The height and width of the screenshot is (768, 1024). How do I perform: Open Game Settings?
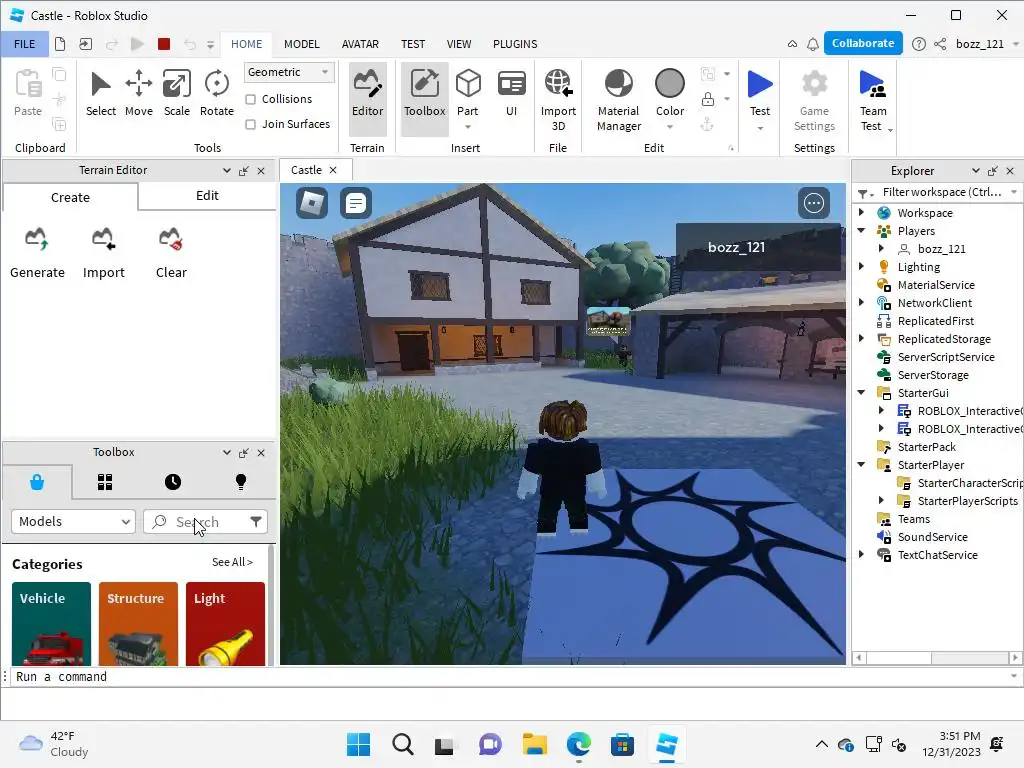(814, 100)
